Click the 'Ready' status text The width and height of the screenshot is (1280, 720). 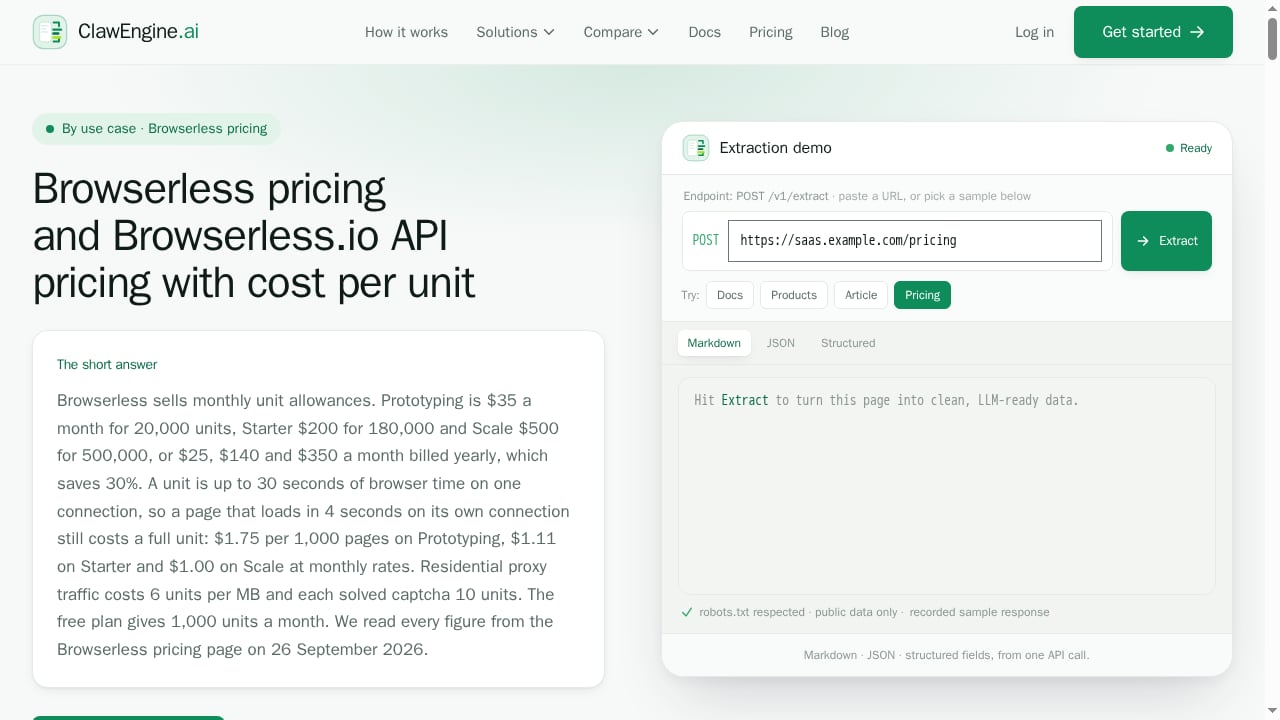(x=1196, y=148)
